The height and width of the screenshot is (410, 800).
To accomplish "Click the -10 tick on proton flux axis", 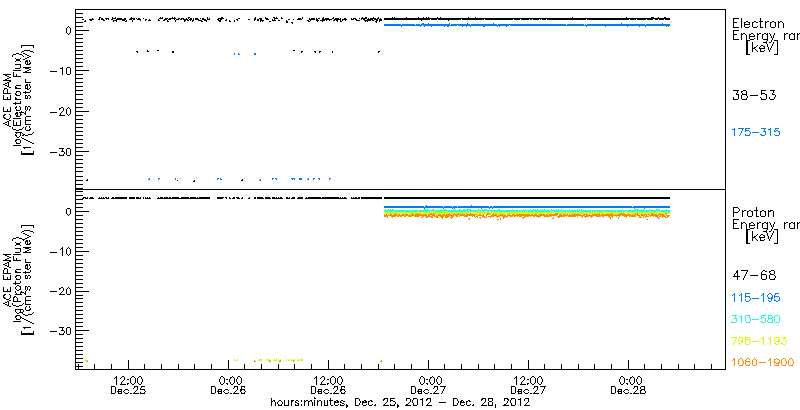I will [61, 251].
